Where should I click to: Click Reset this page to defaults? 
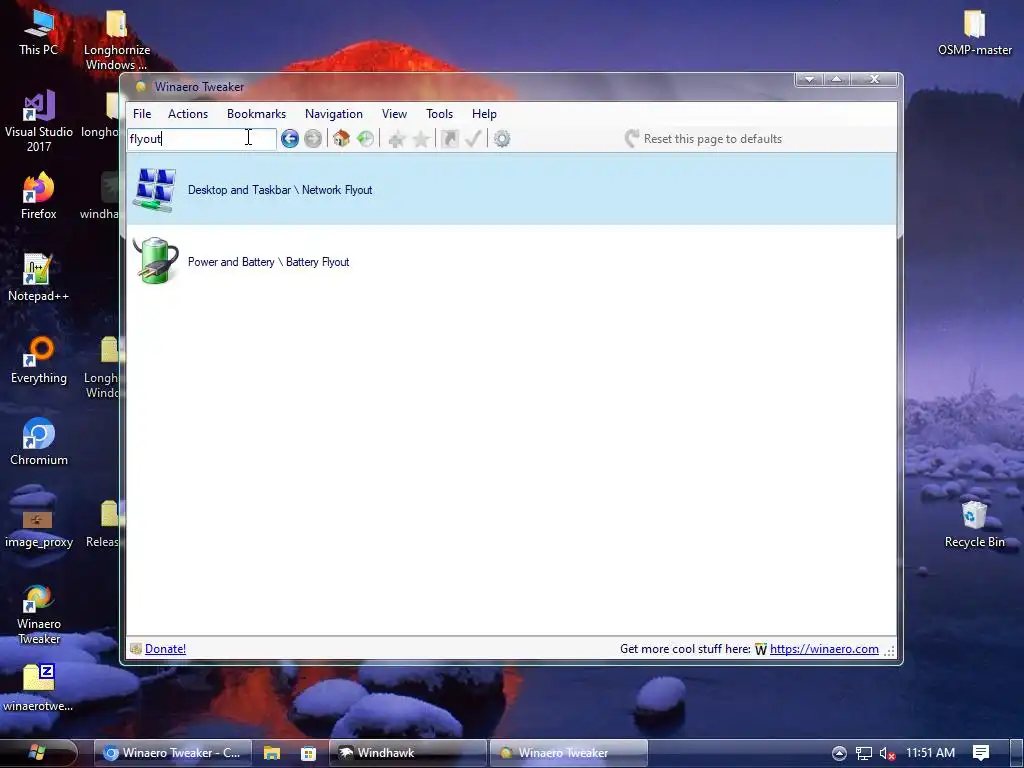pos(703,138)
